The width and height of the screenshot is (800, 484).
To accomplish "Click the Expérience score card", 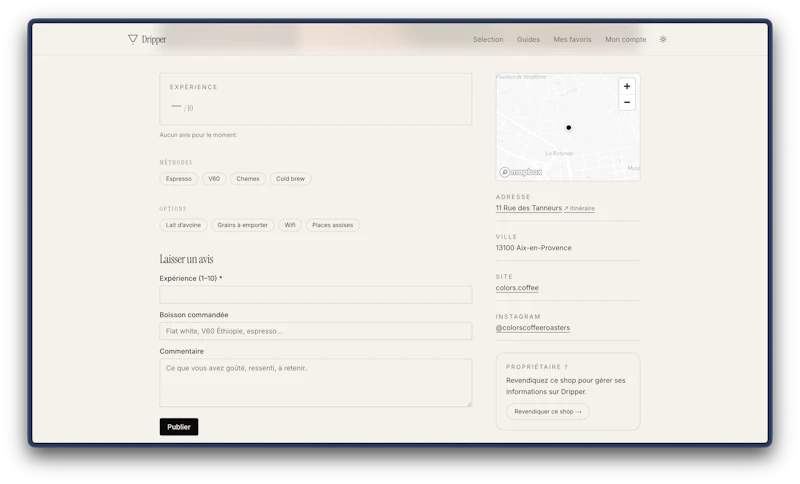I will [315, 99].
